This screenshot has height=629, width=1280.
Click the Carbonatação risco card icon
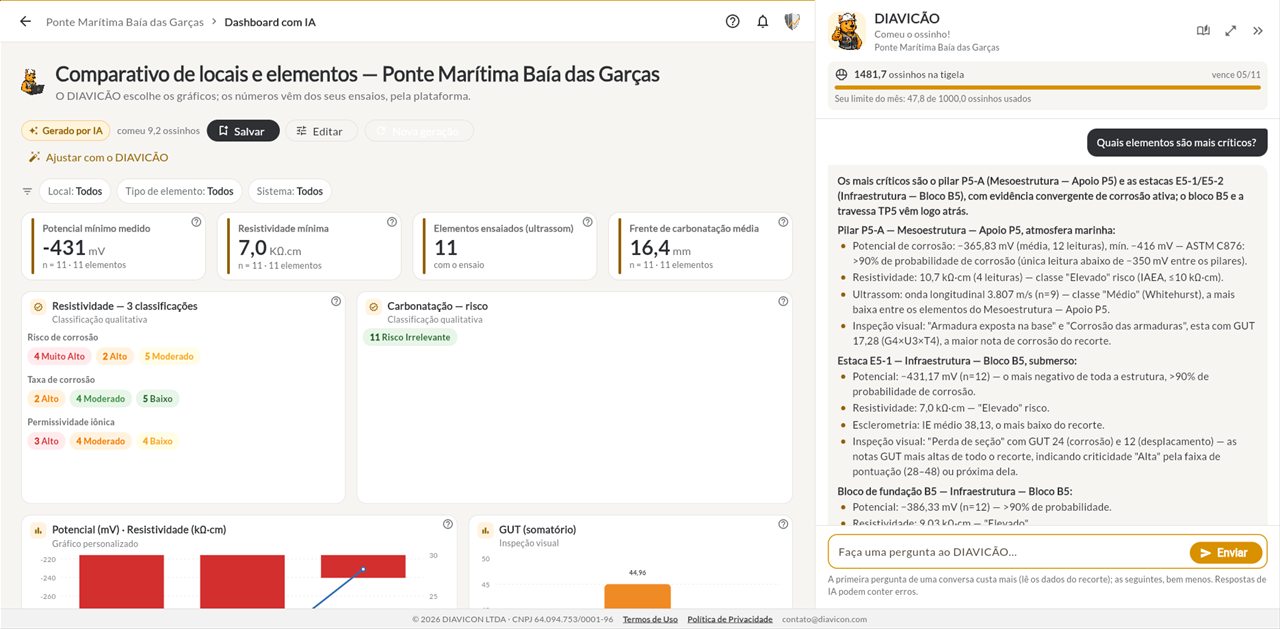(x=373, y=306)
